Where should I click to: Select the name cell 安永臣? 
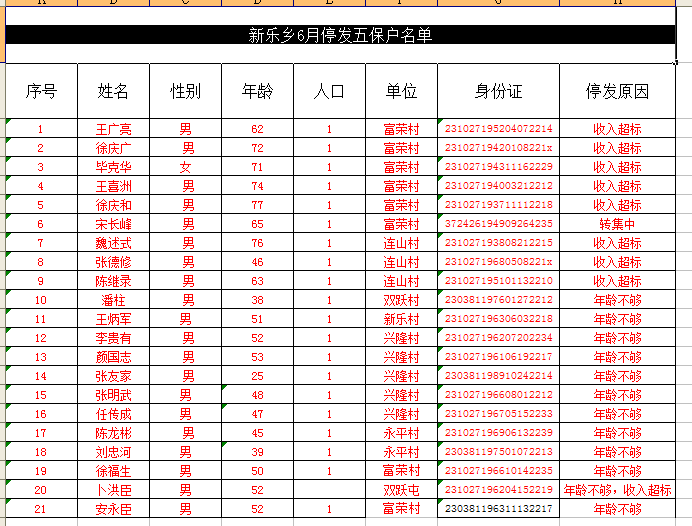point(113,508)
